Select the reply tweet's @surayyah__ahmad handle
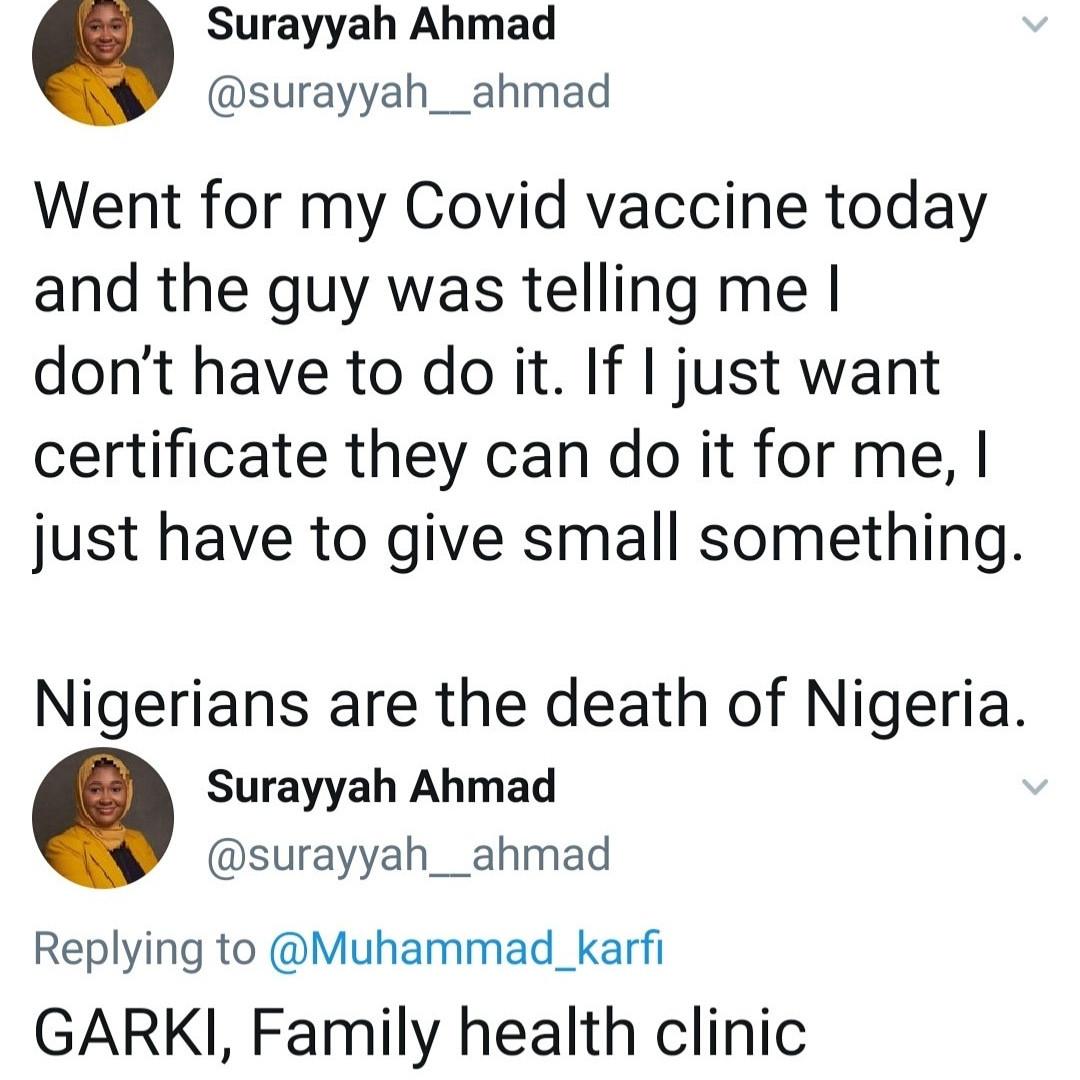 [x=408, y=853]
